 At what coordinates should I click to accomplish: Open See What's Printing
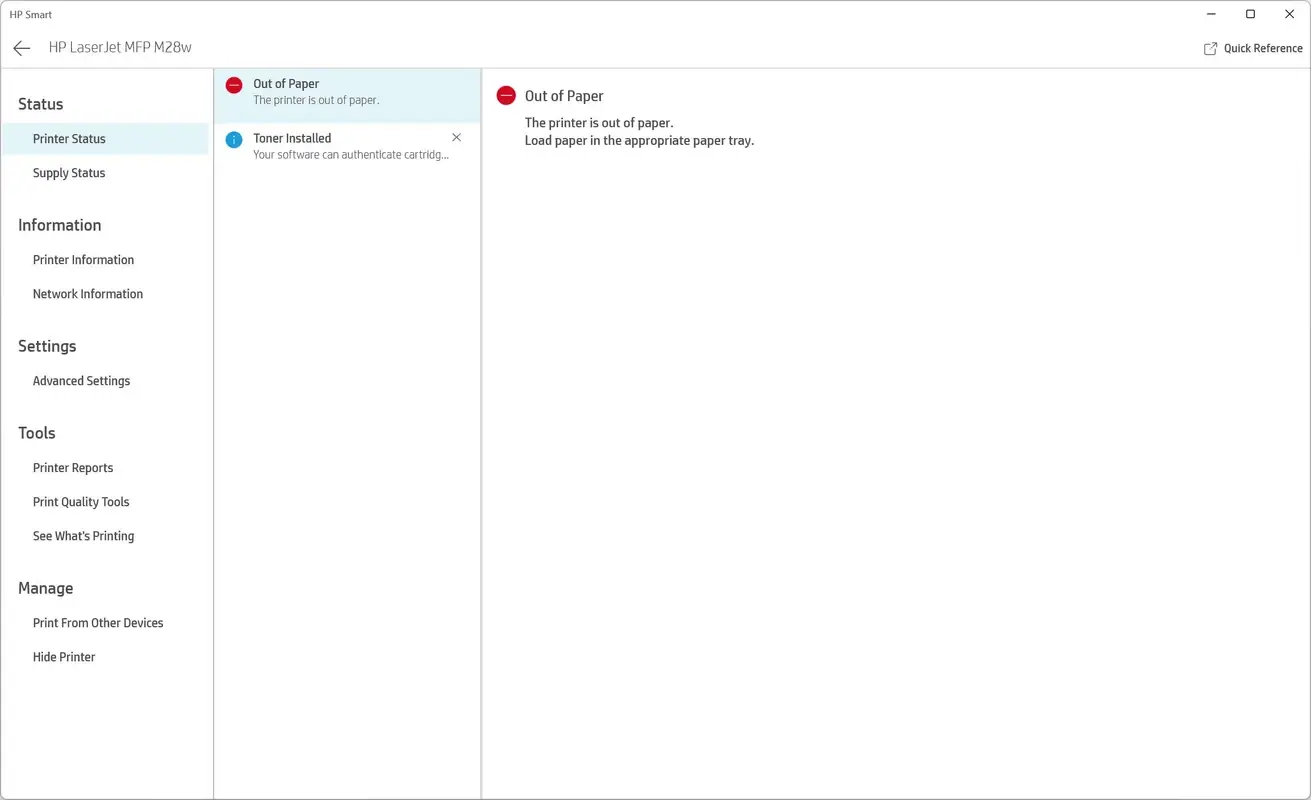tap(83, 535)
